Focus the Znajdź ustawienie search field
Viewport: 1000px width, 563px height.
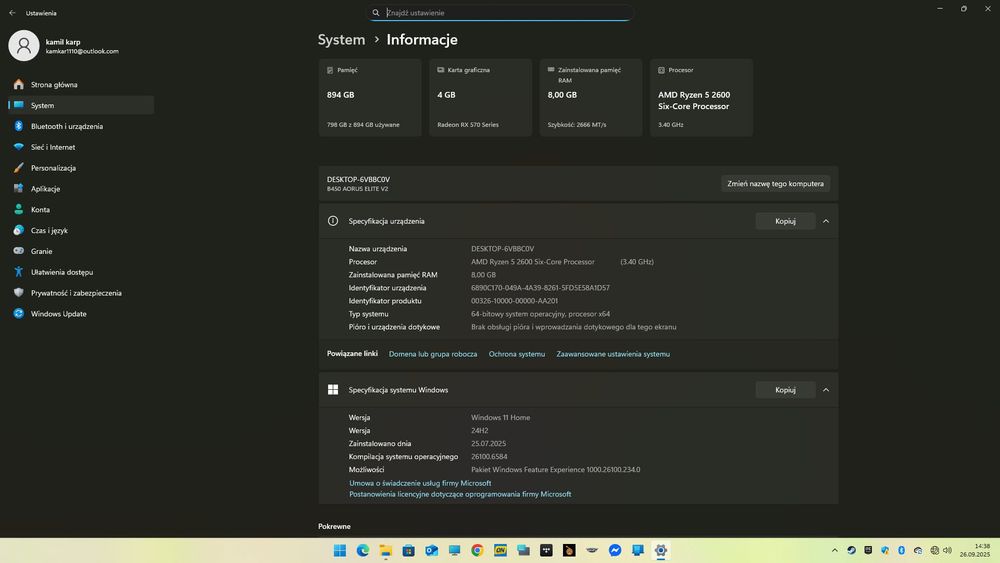click(x=499, y=13)
